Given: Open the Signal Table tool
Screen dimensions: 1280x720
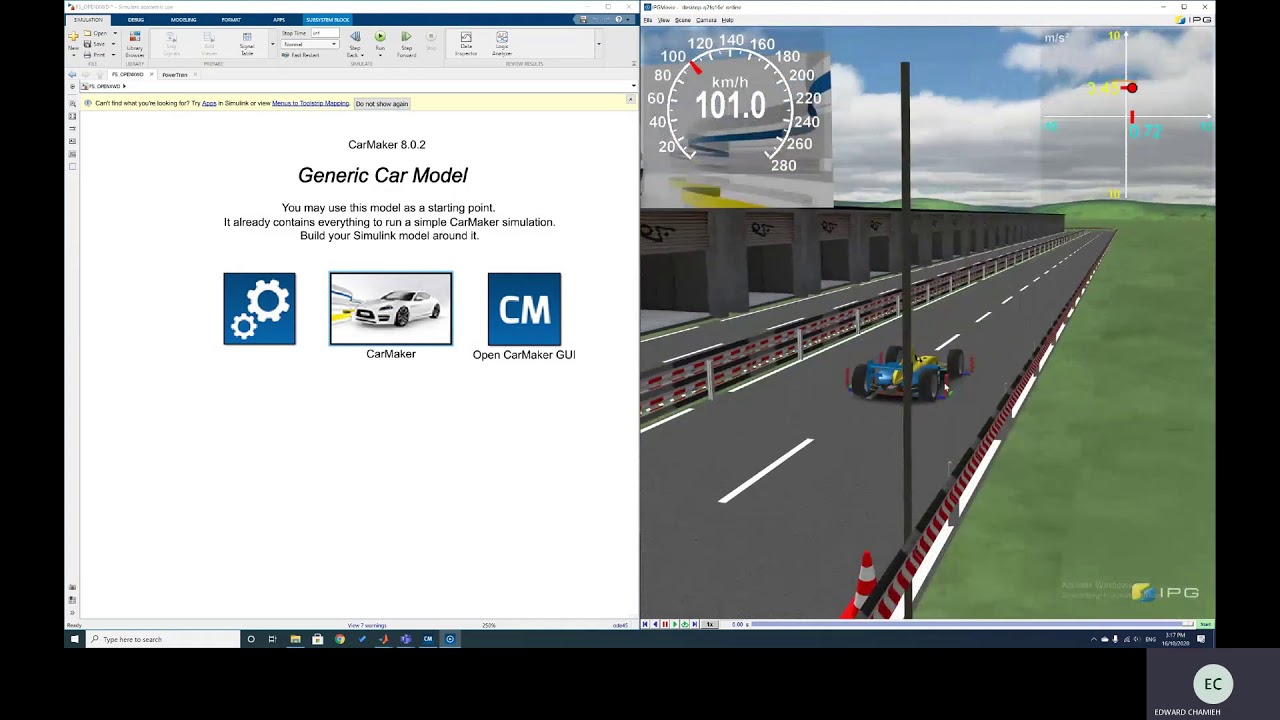Looking at the screenshot, I should coord(247,44).
